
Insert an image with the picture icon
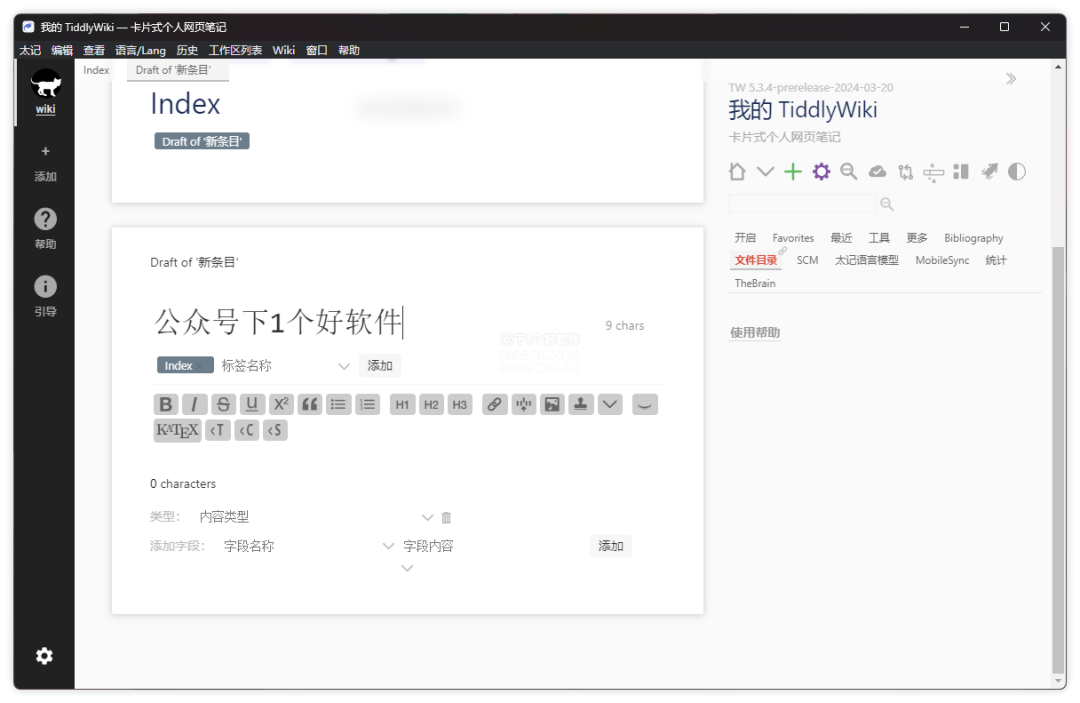tap(552, 405)
